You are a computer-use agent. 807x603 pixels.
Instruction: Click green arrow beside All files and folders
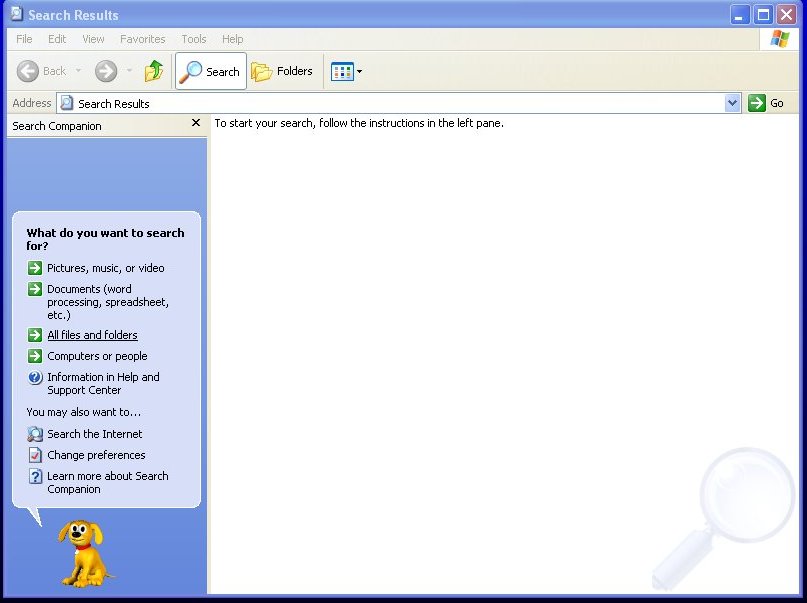[35, 335]
